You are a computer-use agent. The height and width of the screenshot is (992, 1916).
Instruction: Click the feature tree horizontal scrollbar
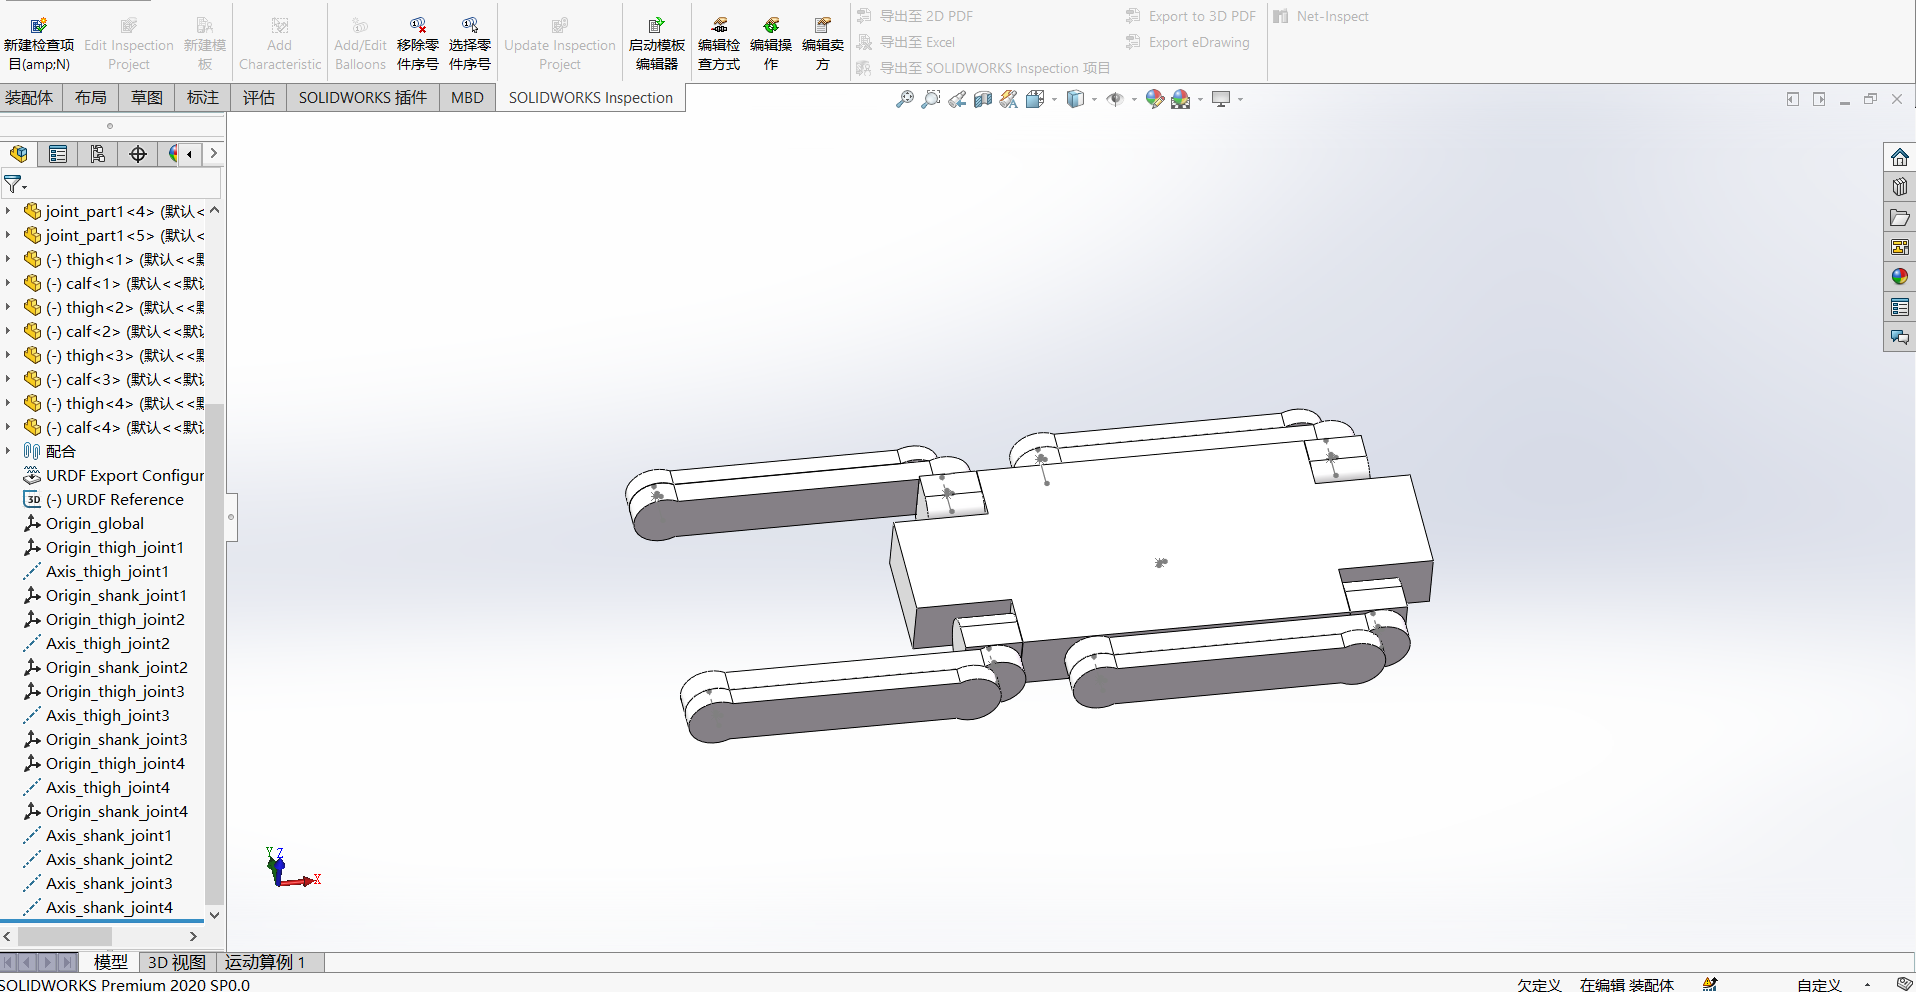coord(65,936)
